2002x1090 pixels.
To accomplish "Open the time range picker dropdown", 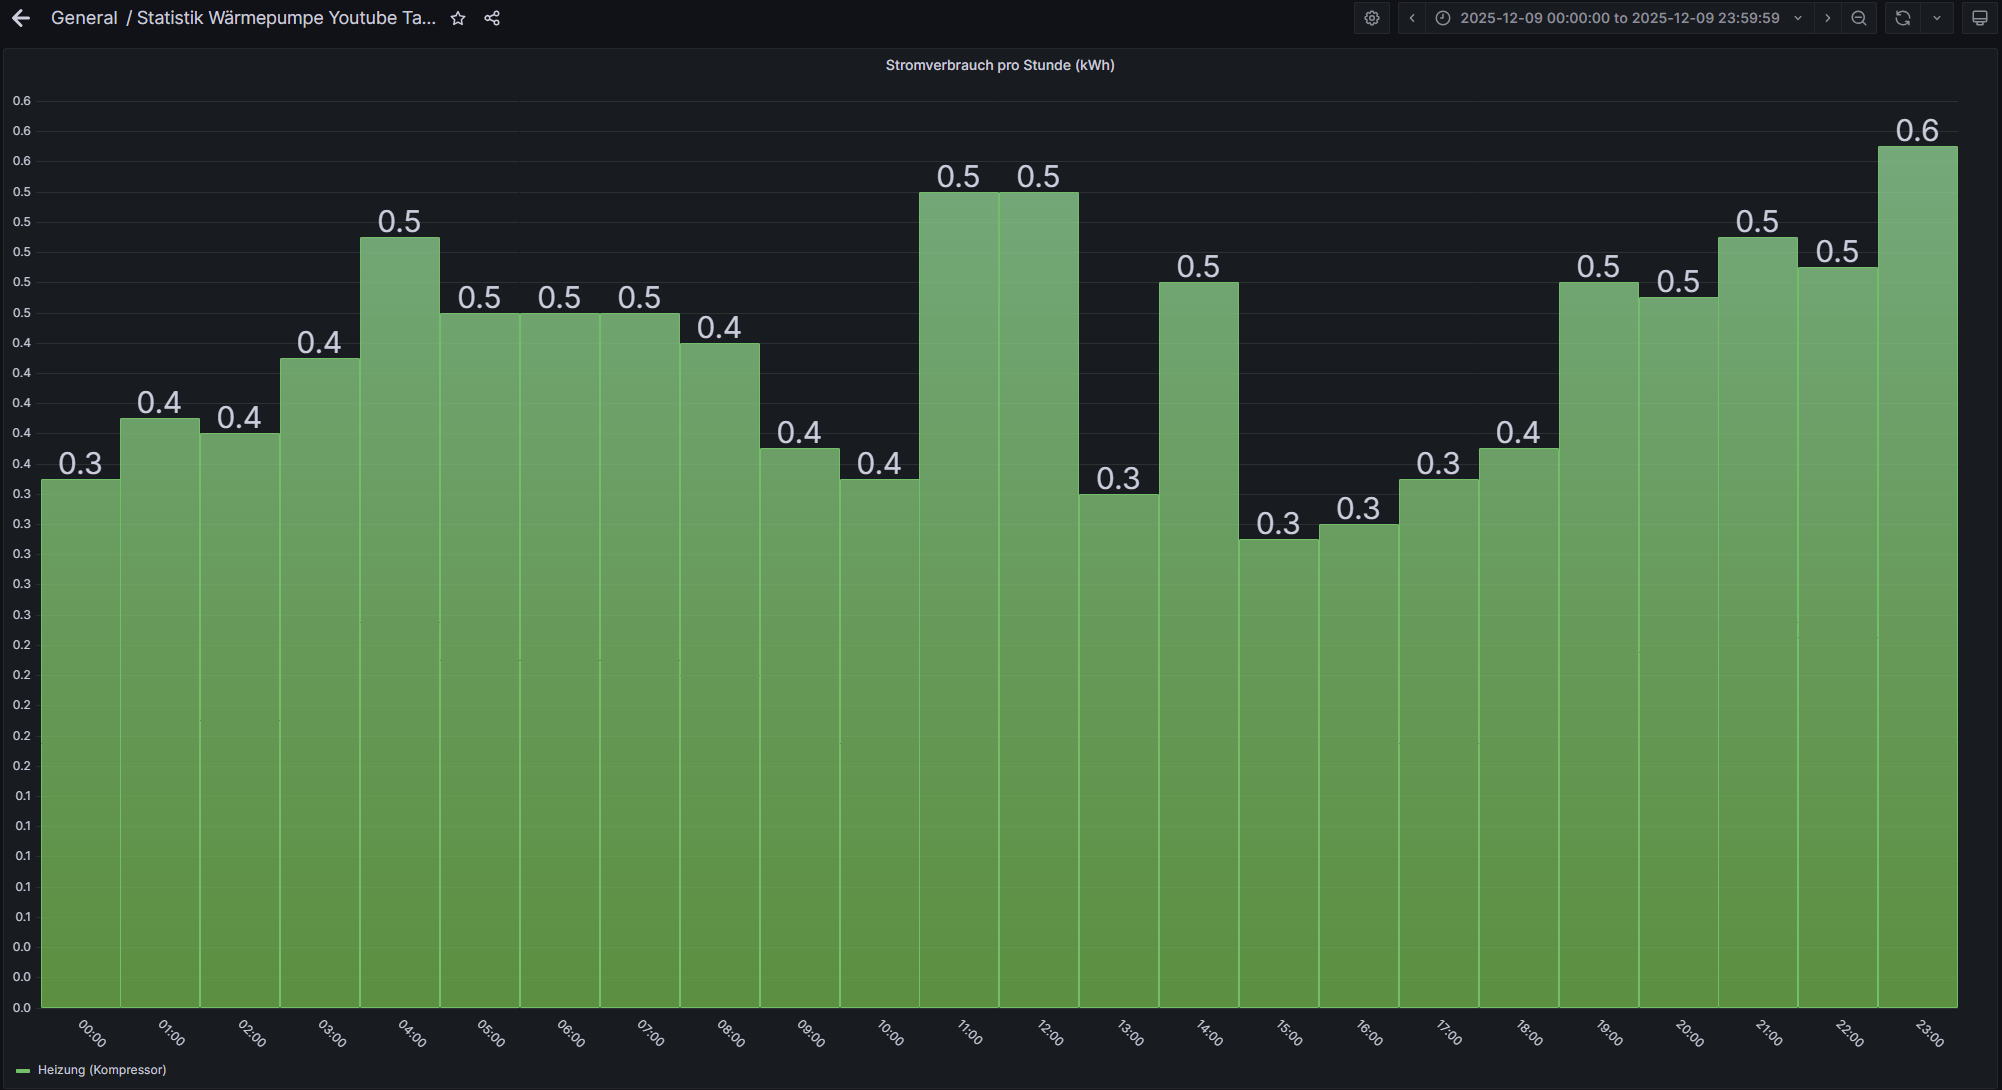I will click(x=1619, y=18).
